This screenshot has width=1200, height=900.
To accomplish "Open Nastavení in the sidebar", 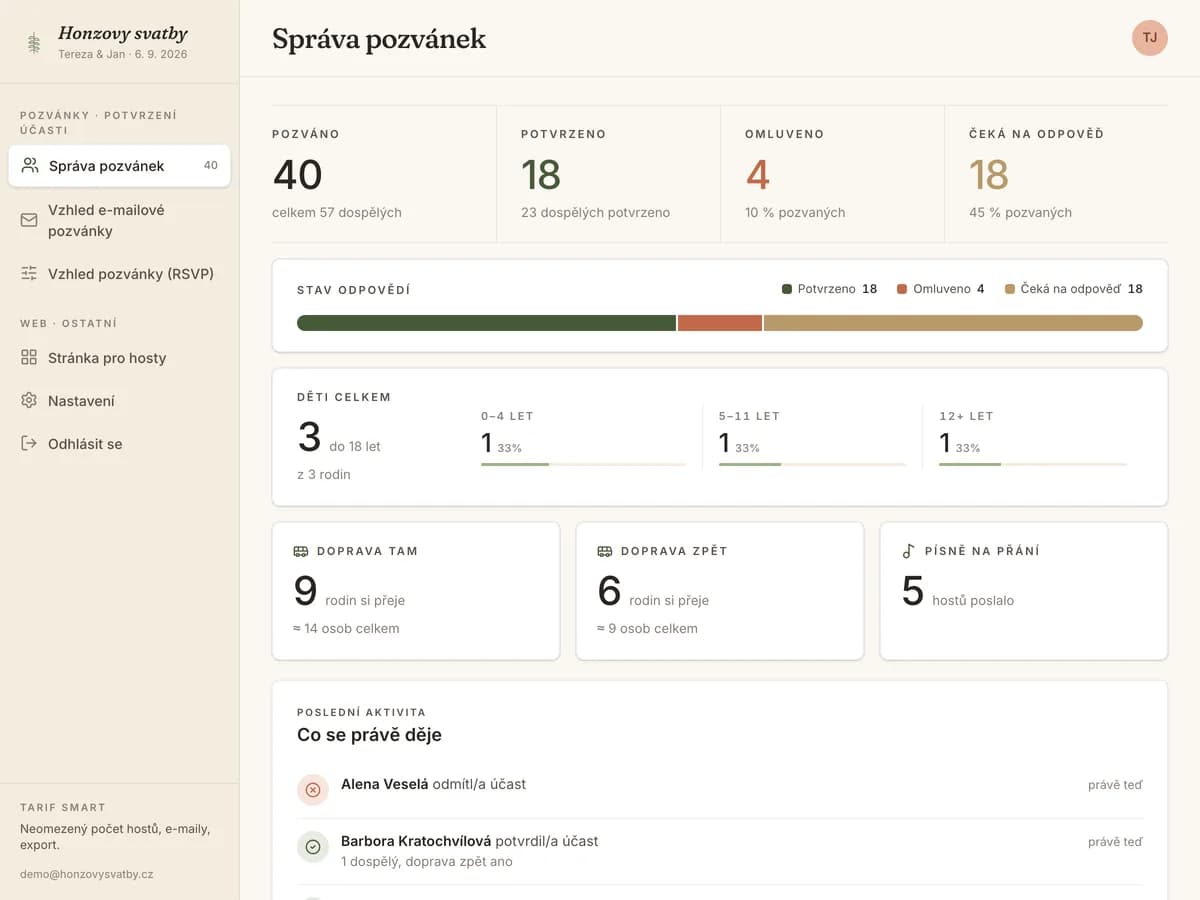I will click(x=119, y=400).
